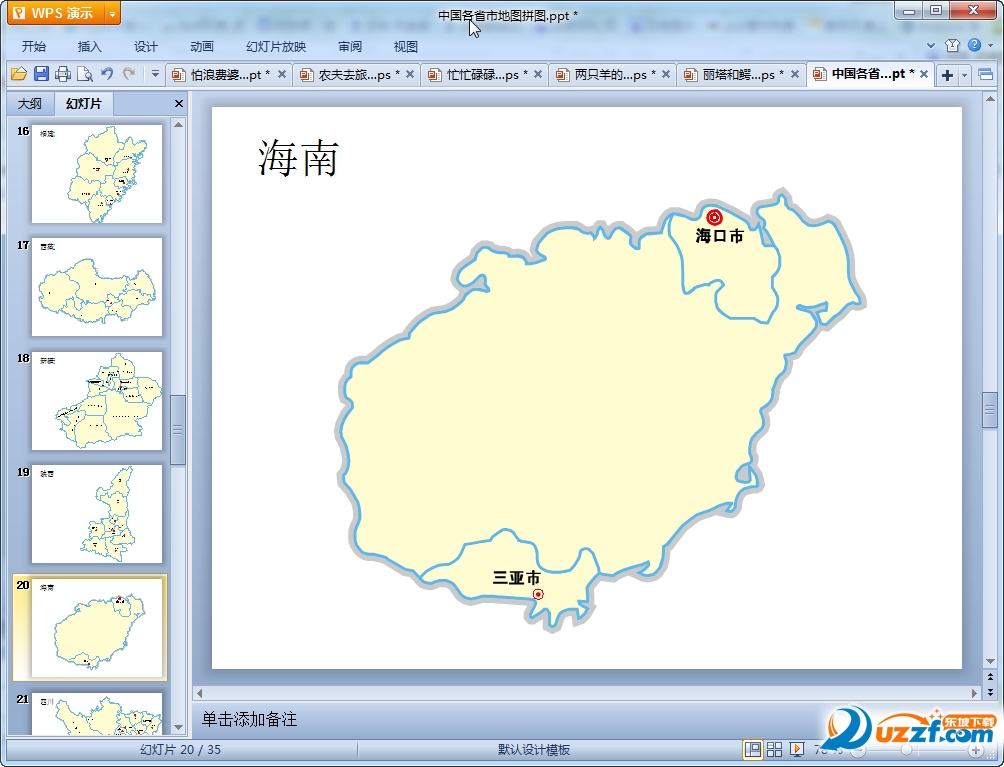Select slide 18 thumbnail
Screen dimensions: 1004x767
click(x=97, y=401)
